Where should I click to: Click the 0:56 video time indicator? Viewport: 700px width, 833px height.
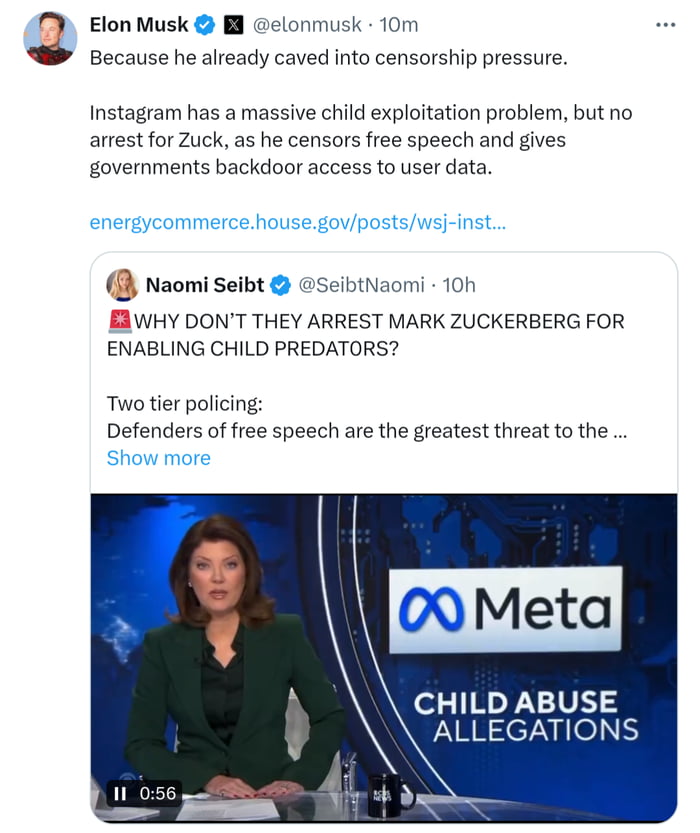(157, 793)
